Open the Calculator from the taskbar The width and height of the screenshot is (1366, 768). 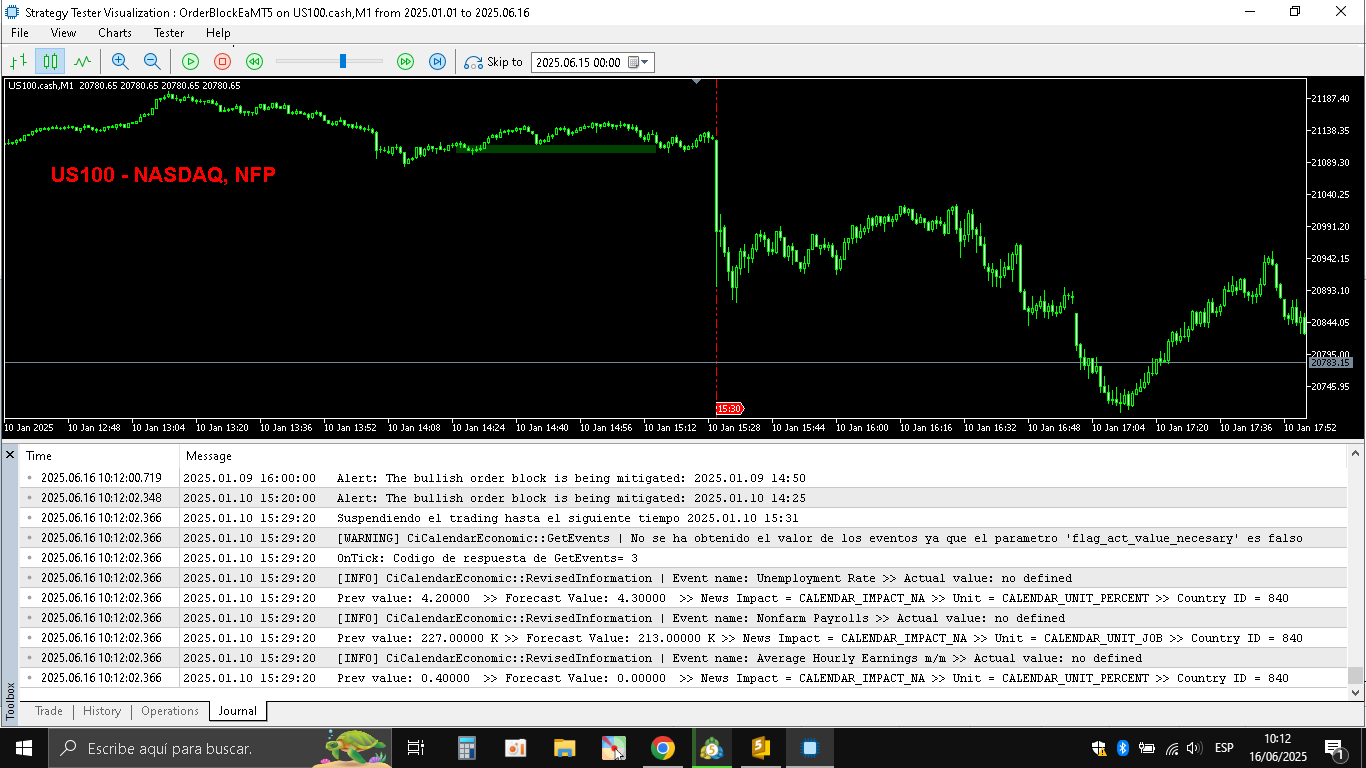(x=466, y=748)
